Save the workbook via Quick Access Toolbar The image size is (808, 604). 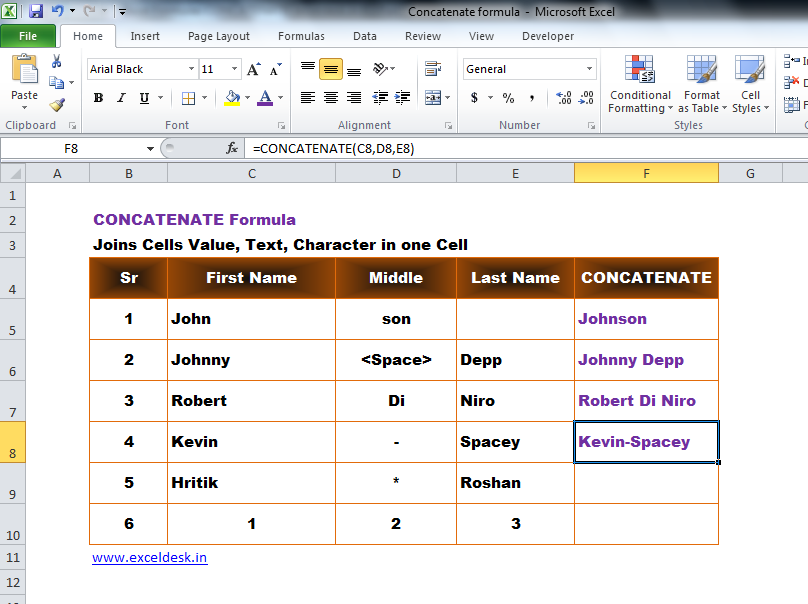(x=37, y=9)
